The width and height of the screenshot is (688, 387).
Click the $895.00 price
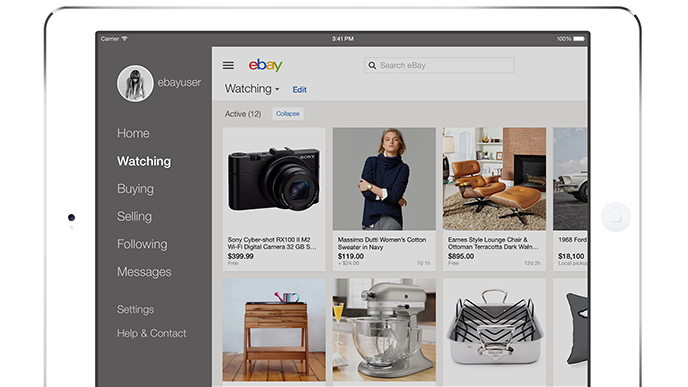click(x=461, y=256)
